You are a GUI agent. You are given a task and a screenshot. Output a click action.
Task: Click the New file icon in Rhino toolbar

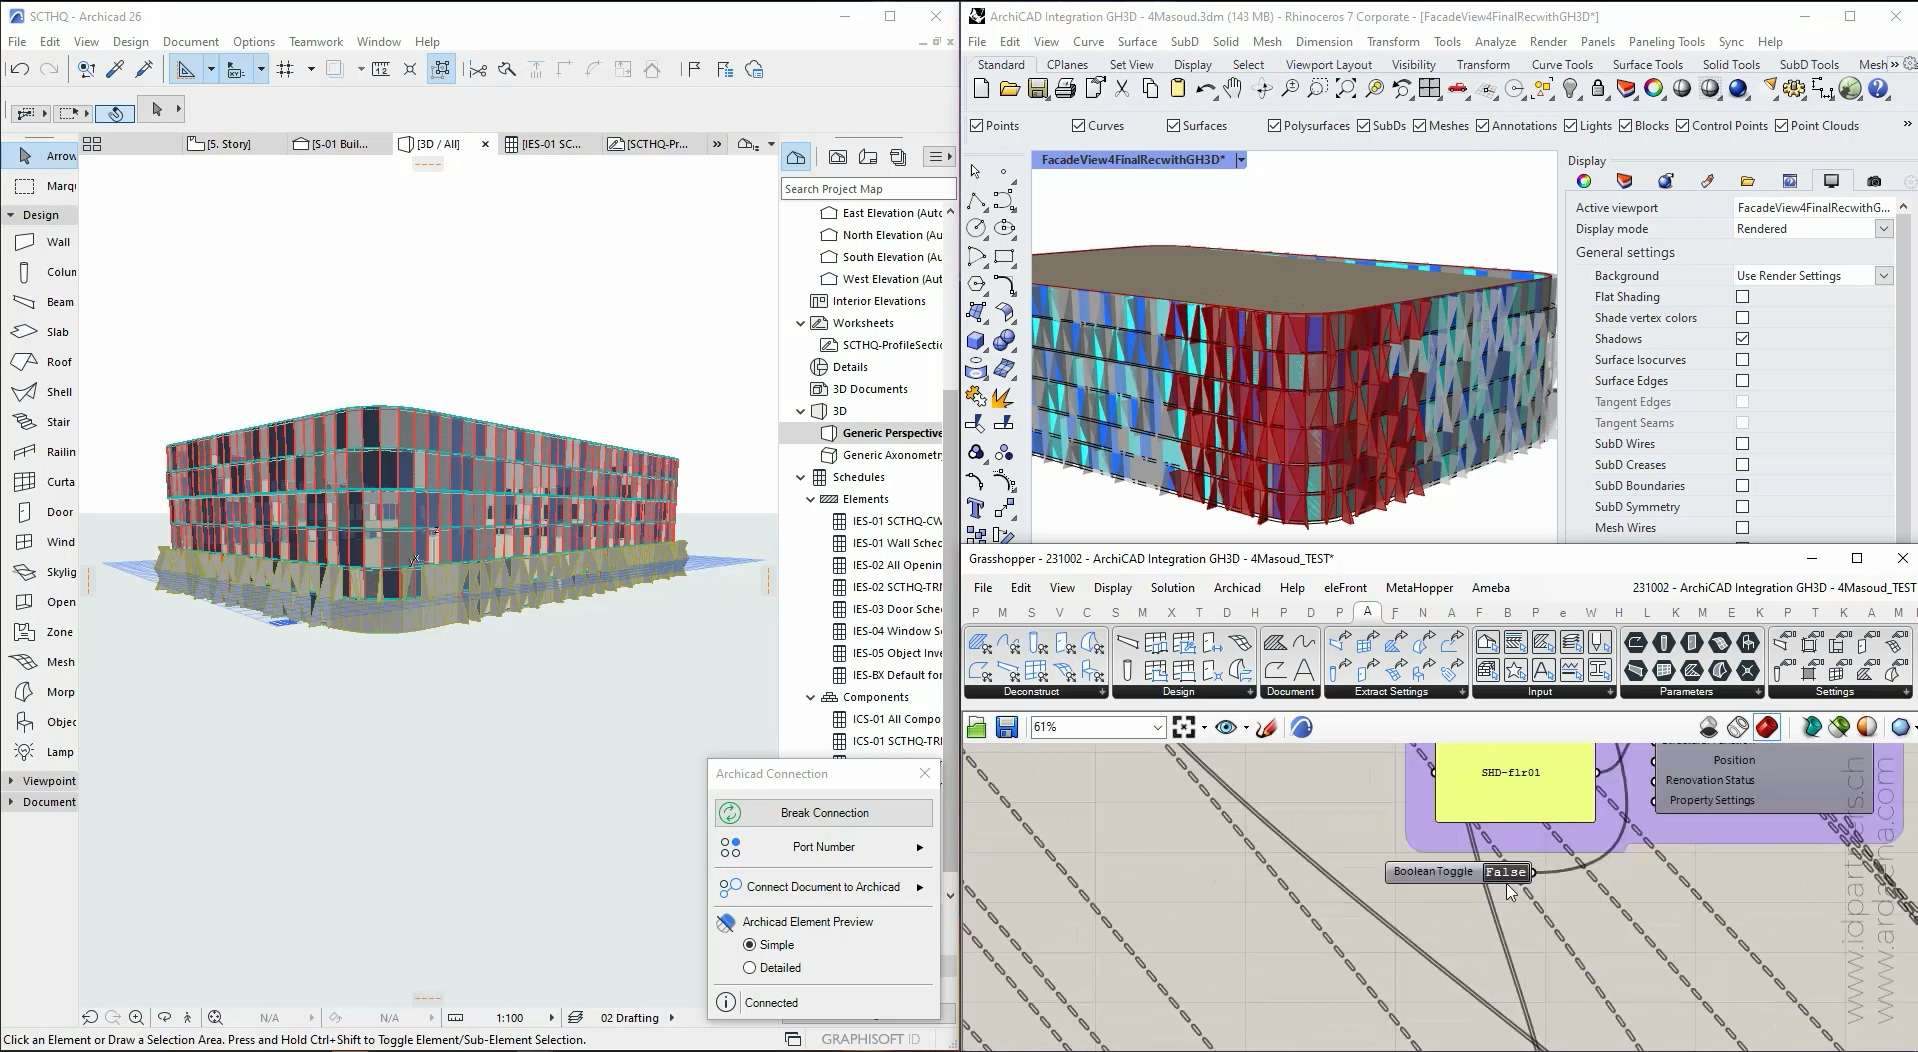pos(981,89)
